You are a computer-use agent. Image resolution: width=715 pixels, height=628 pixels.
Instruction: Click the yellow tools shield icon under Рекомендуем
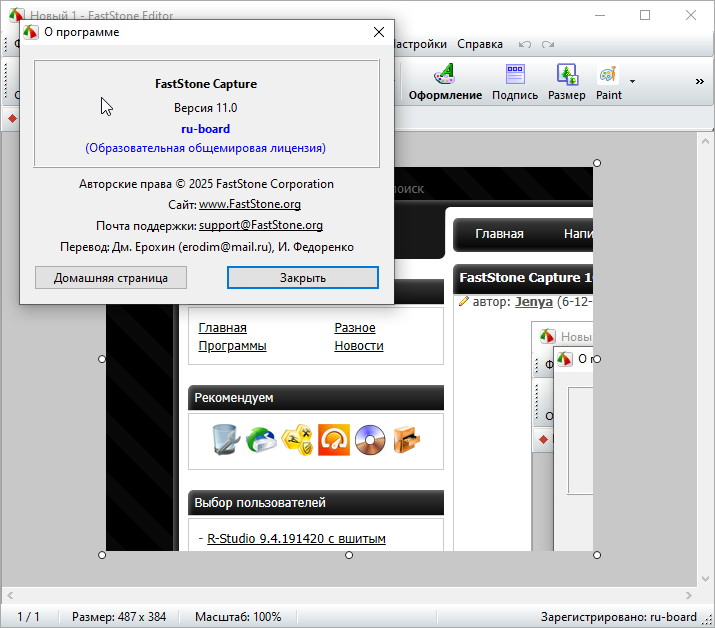point(297,440)
